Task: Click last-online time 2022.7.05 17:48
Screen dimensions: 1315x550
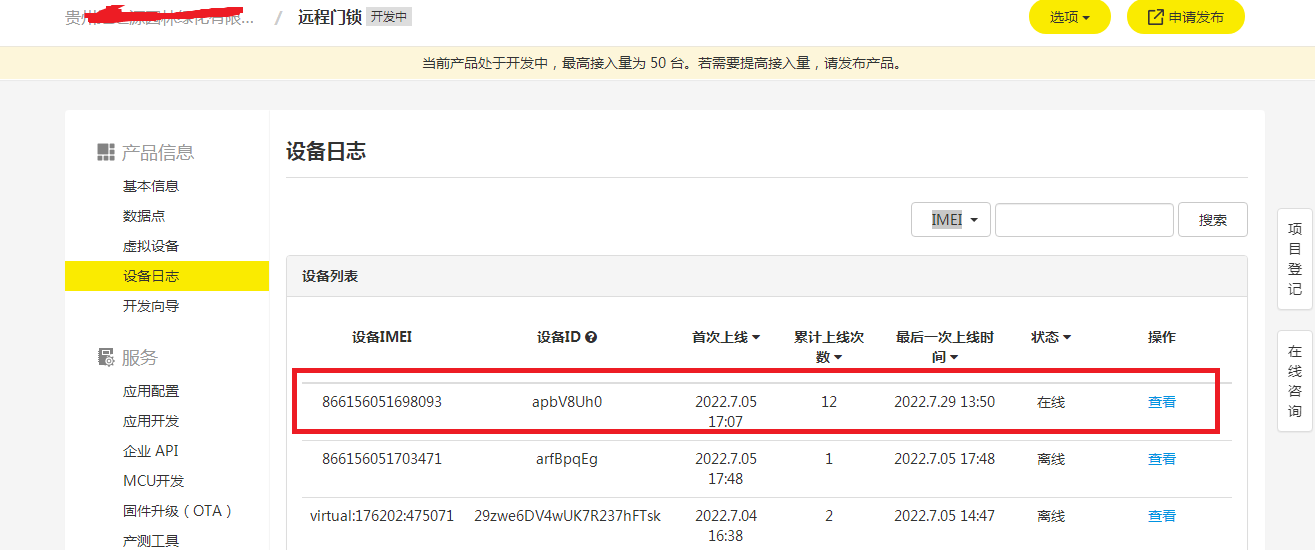Action: 944,459
